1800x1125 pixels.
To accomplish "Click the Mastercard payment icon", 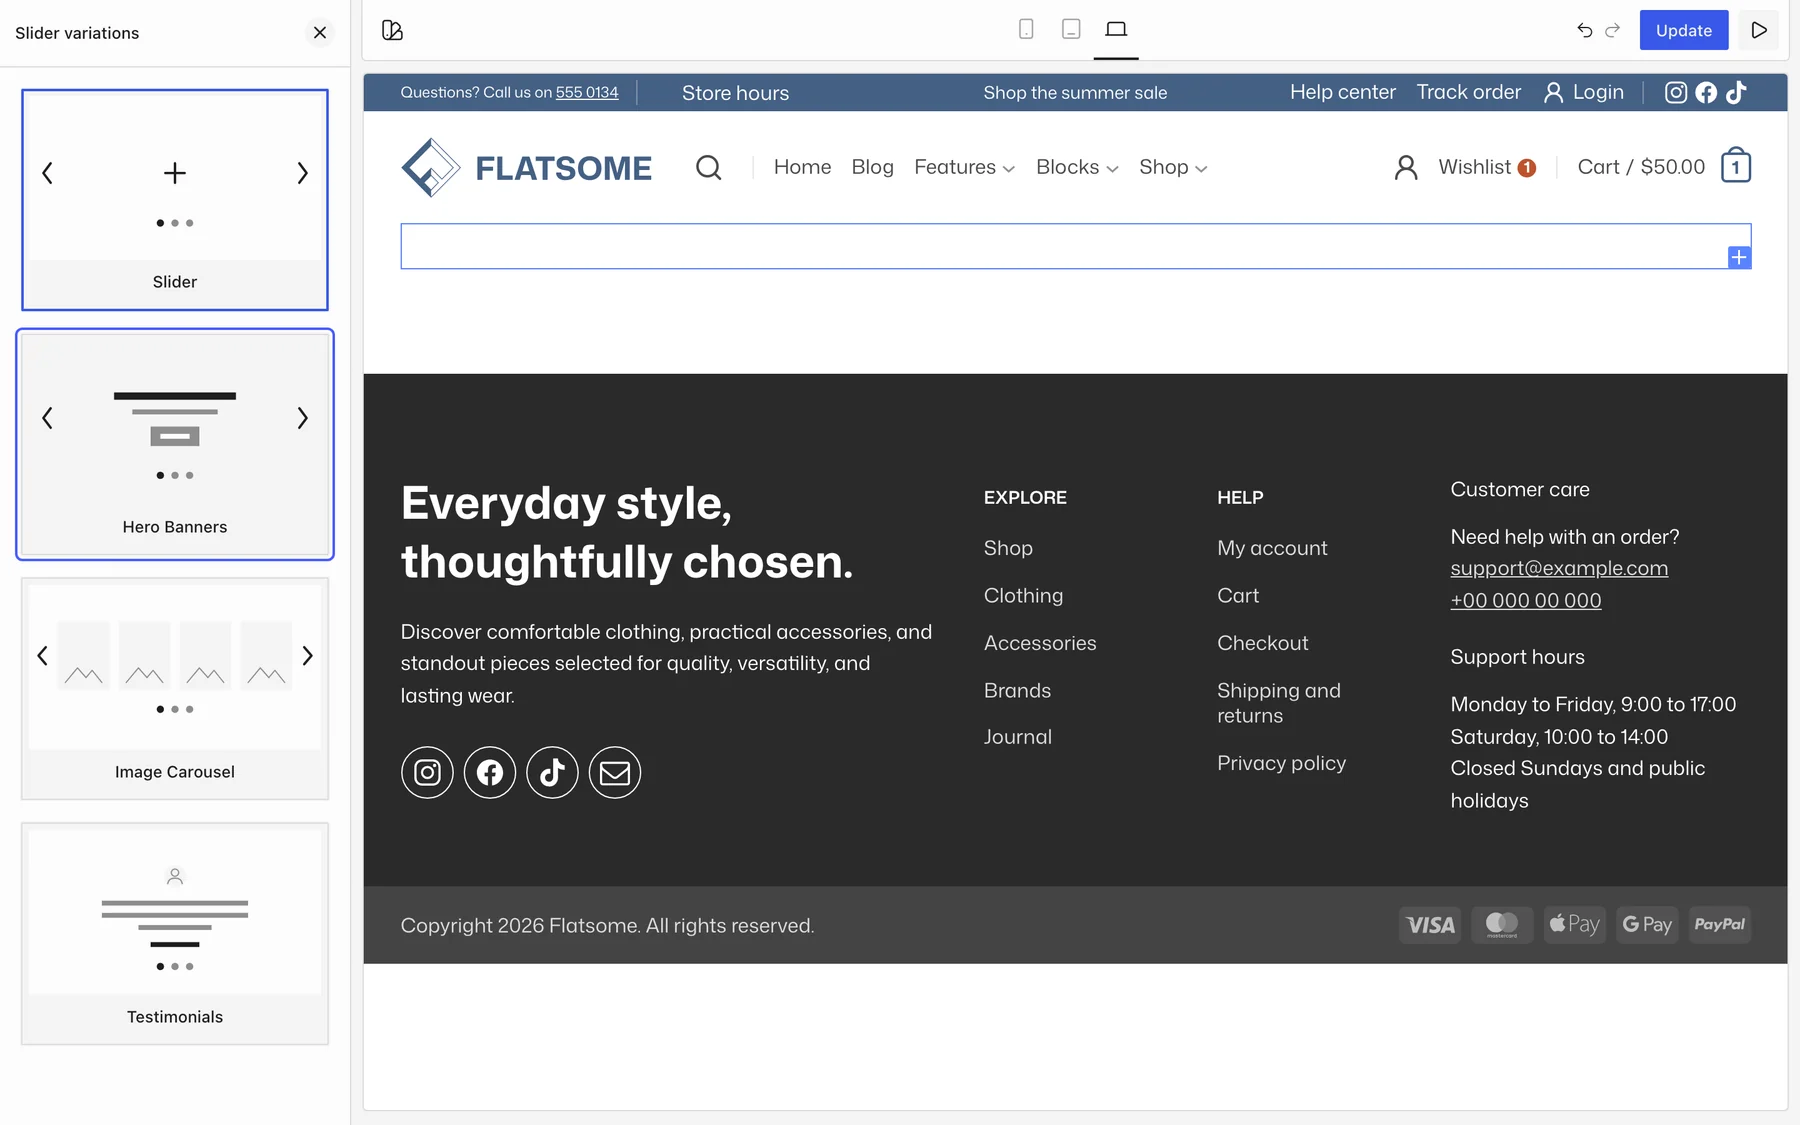I will tap(1502, 925).
